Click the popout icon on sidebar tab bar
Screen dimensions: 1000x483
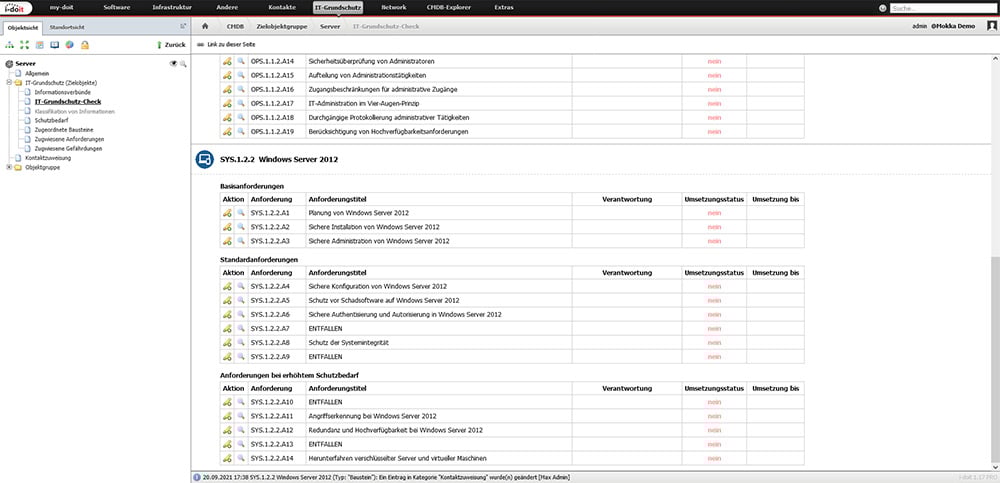[x=183, y=27]
